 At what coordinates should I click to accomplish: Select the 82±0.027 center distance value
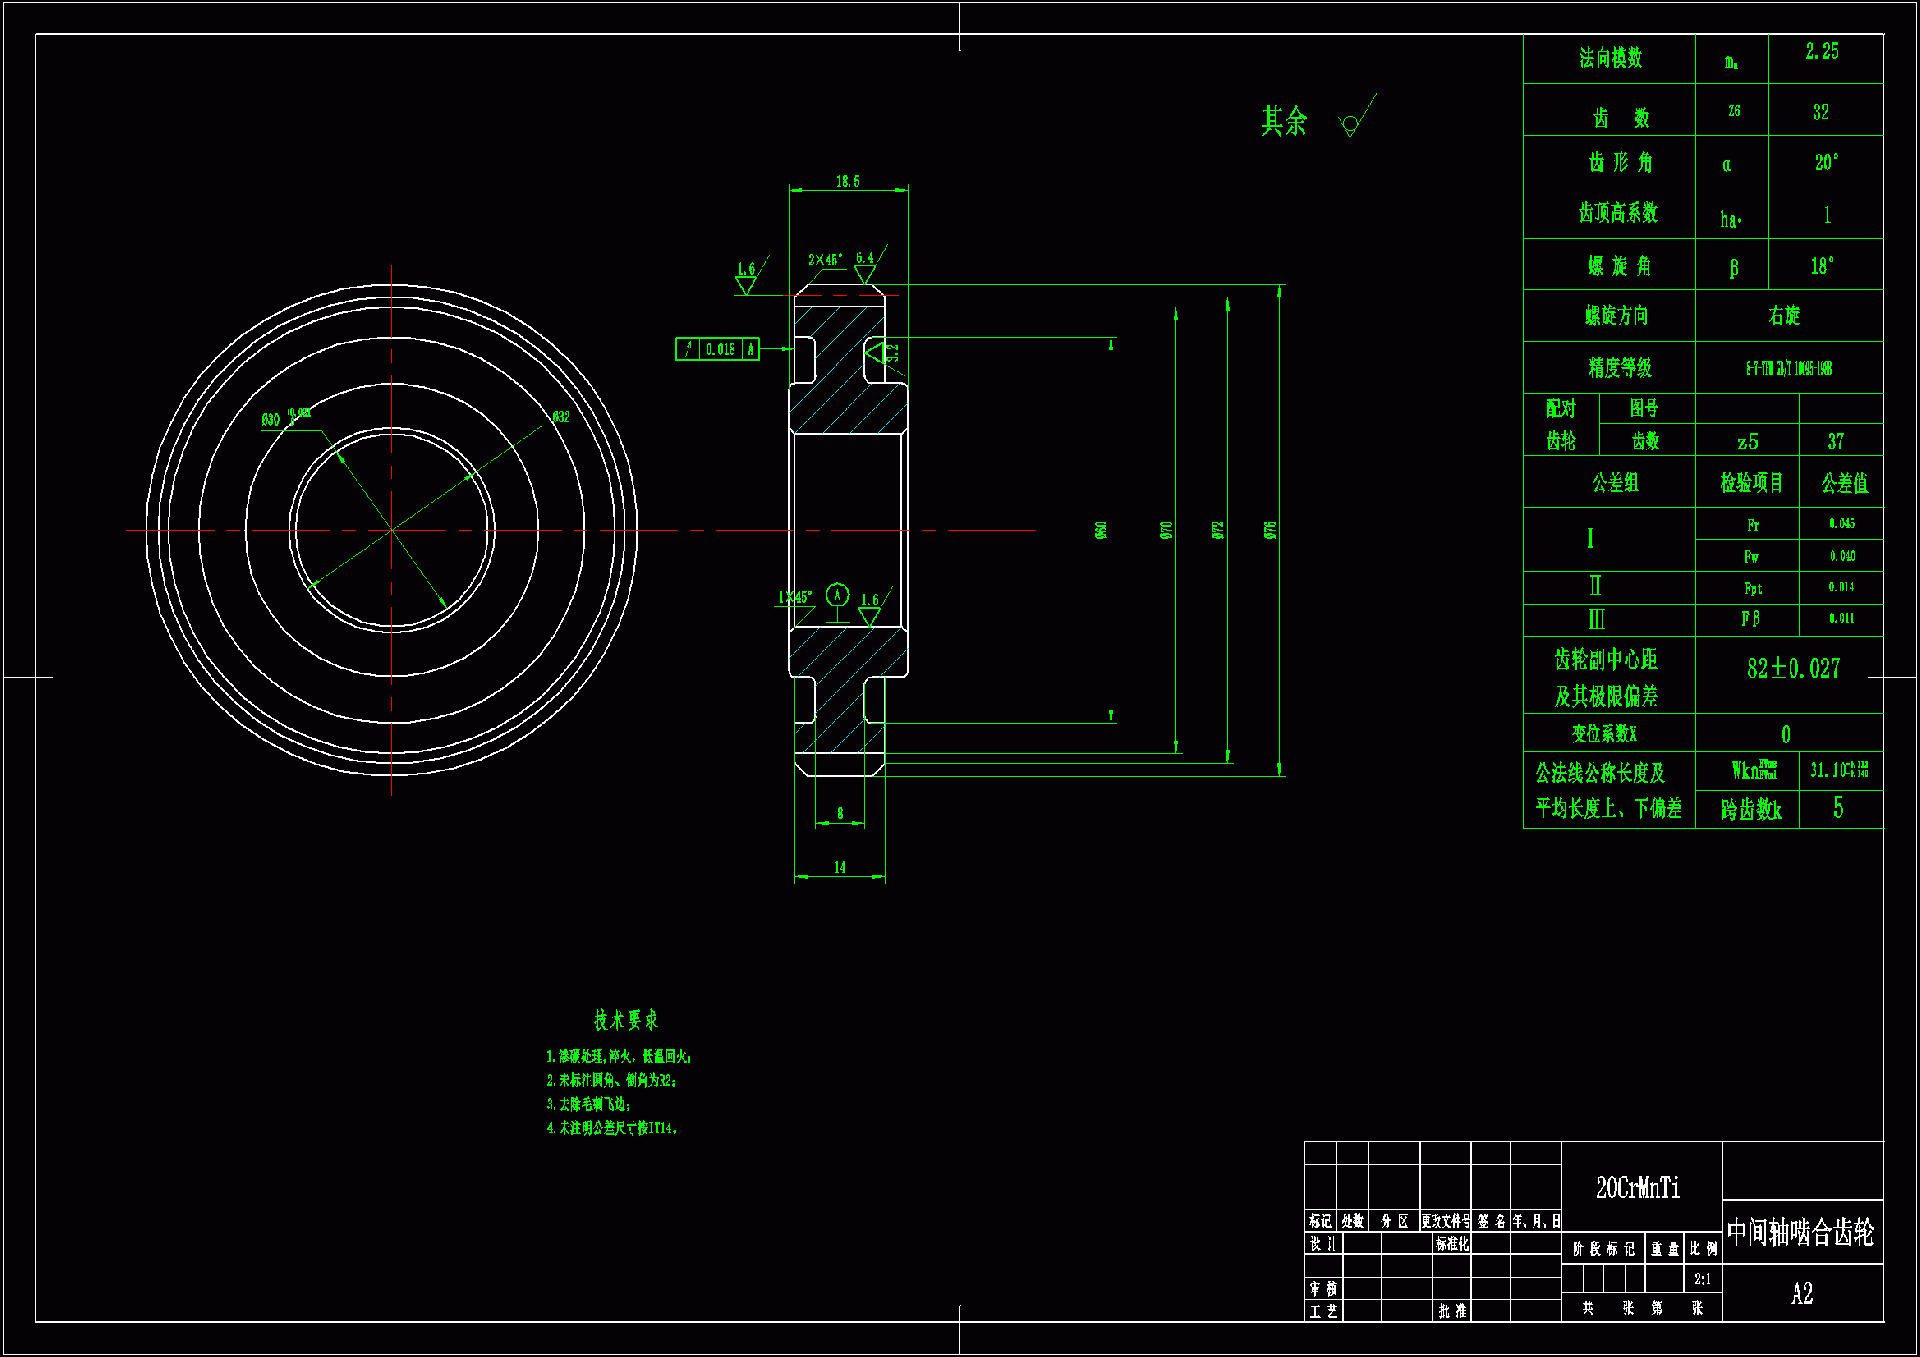point(1793,668)
